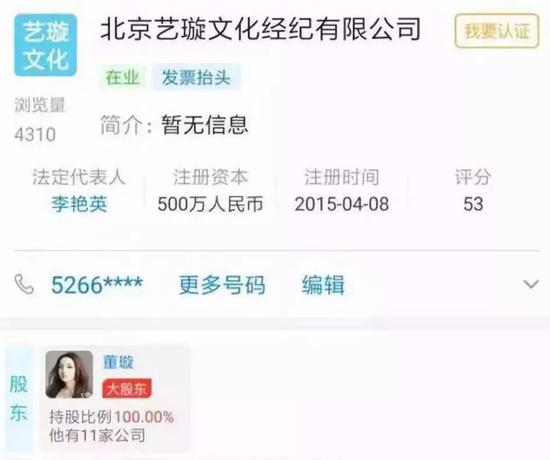Open 更多号码 link
The image size is (550, 460).
[x=222, y=285]
